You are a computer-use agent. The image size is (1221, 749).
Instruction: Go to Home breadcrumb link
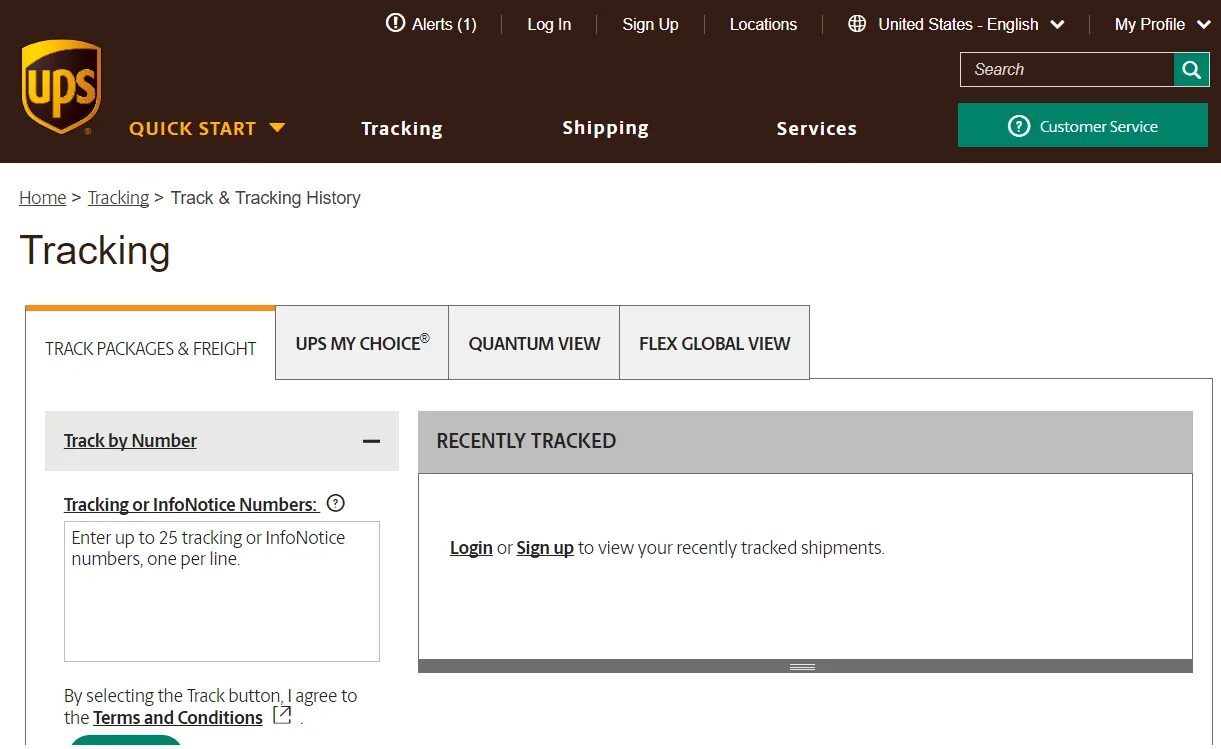(x=43, y=198)
